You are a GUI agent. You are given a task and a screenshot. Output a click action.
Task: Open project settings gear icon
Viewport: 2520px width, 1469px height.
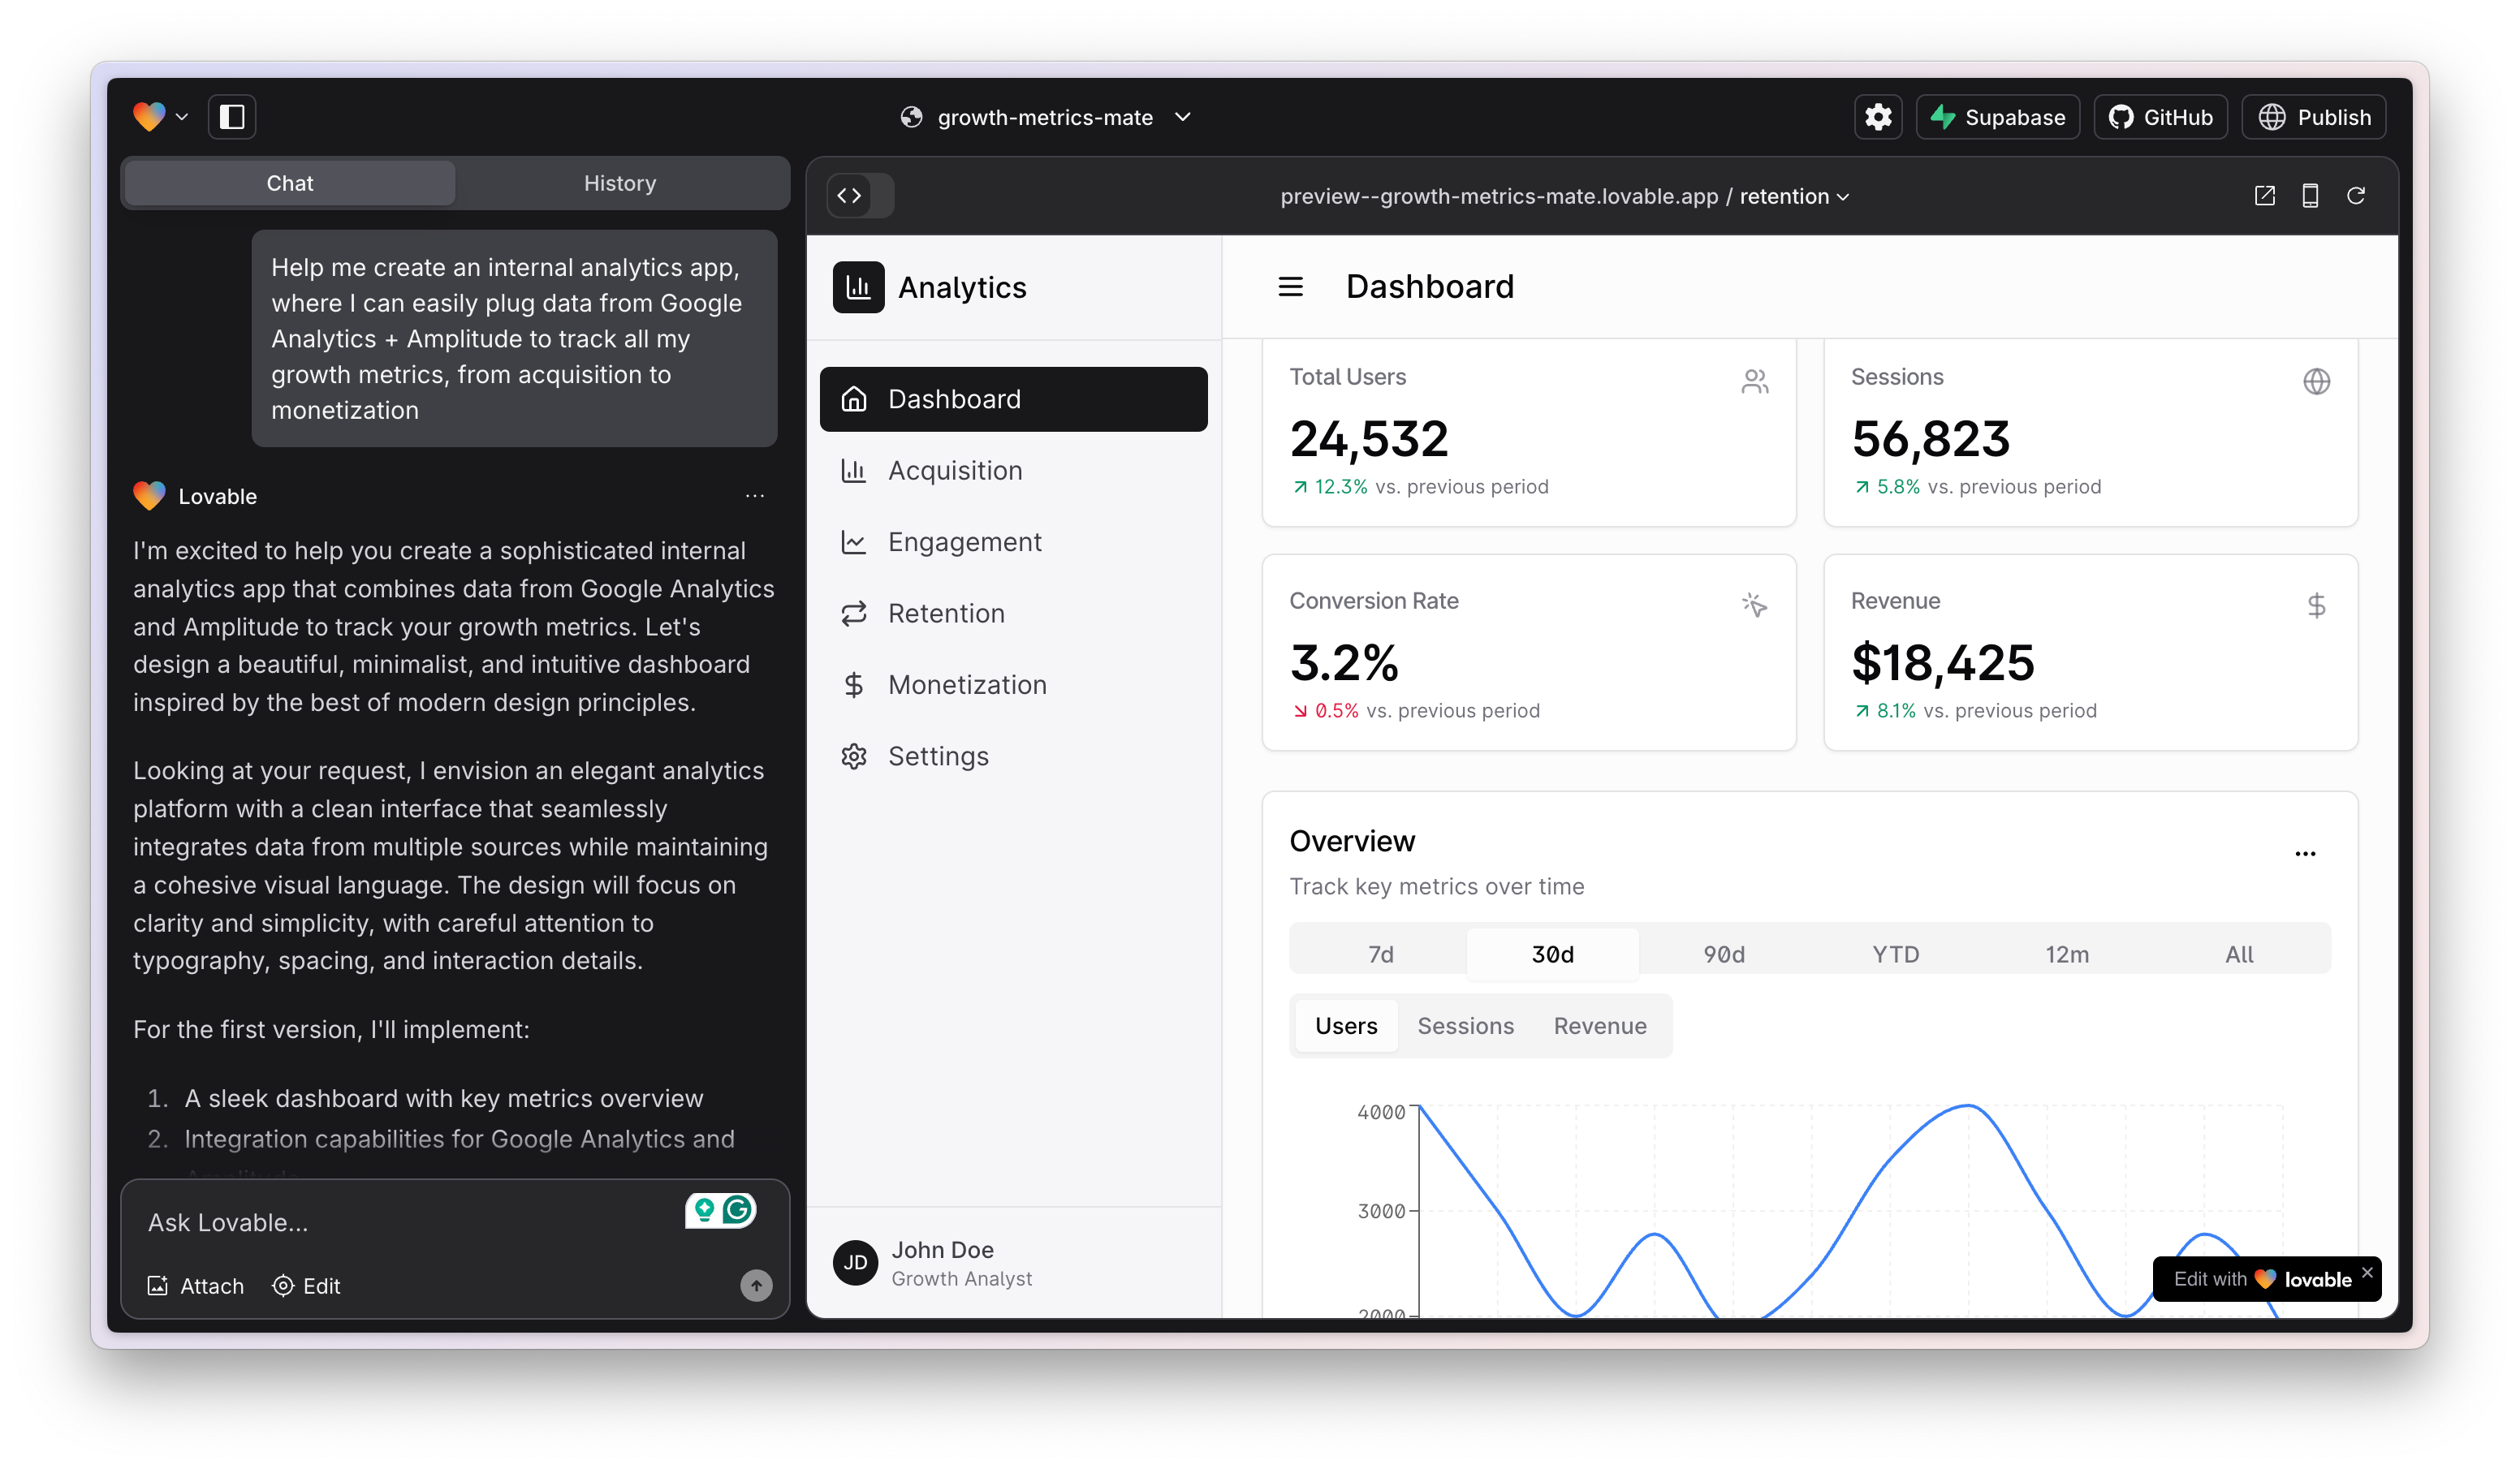pos(1878,117)
